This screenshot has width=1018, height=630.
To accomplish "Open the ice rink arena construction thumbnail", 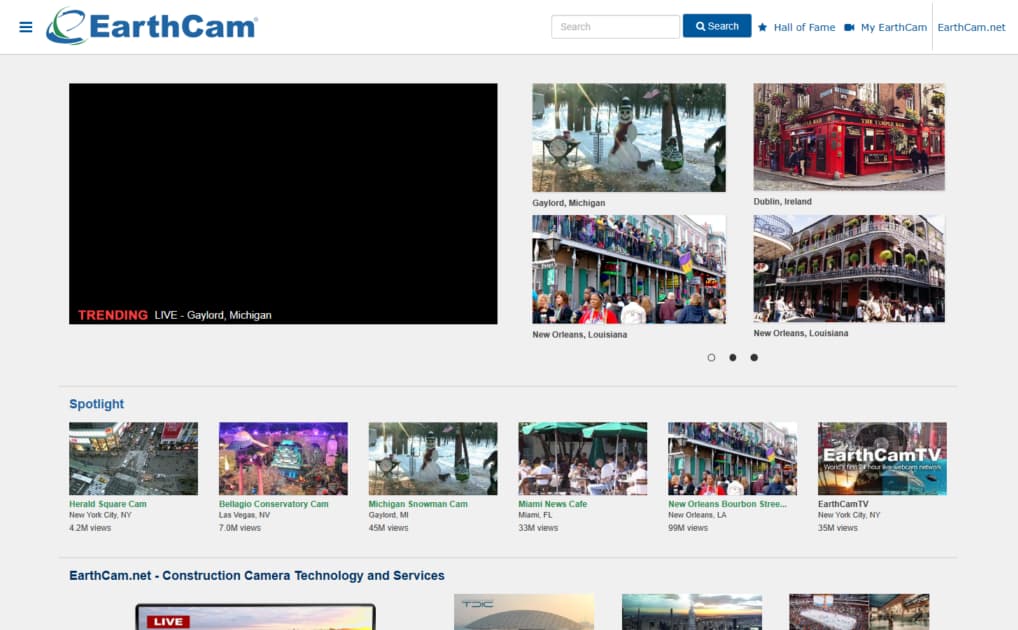I will pyautogui.click(x=859, y=612).
